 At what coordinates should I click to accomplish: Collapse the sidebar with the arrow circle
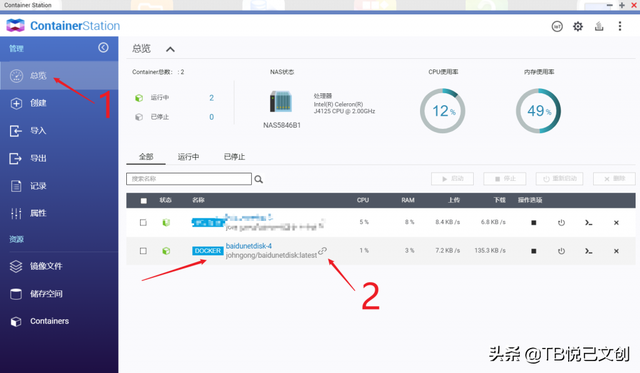click(103, 48)
